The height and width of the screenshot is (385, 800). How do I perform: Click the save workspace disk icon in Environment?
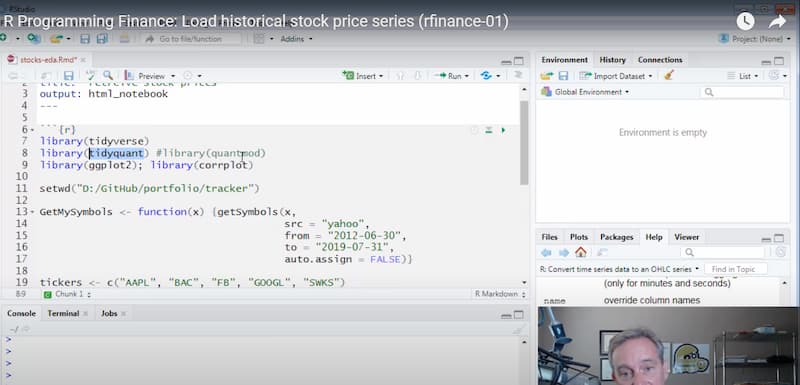tap(563, 75)
